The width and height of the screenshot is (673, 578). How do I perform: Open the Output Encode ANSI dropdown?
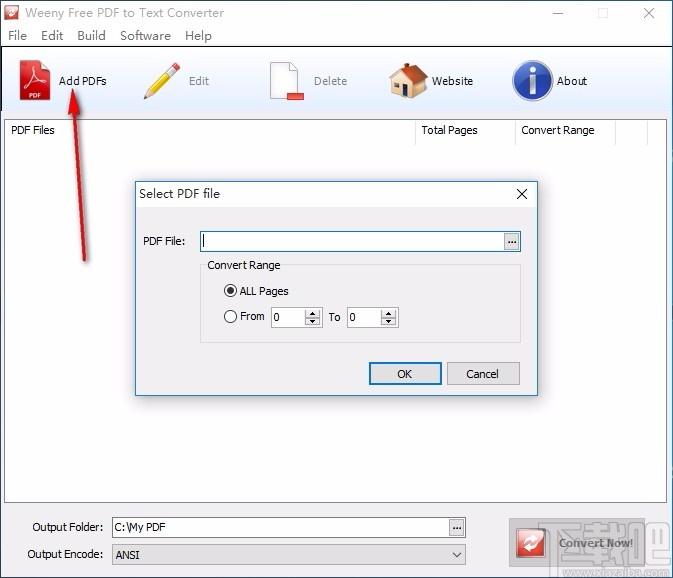tap(289, 555)
